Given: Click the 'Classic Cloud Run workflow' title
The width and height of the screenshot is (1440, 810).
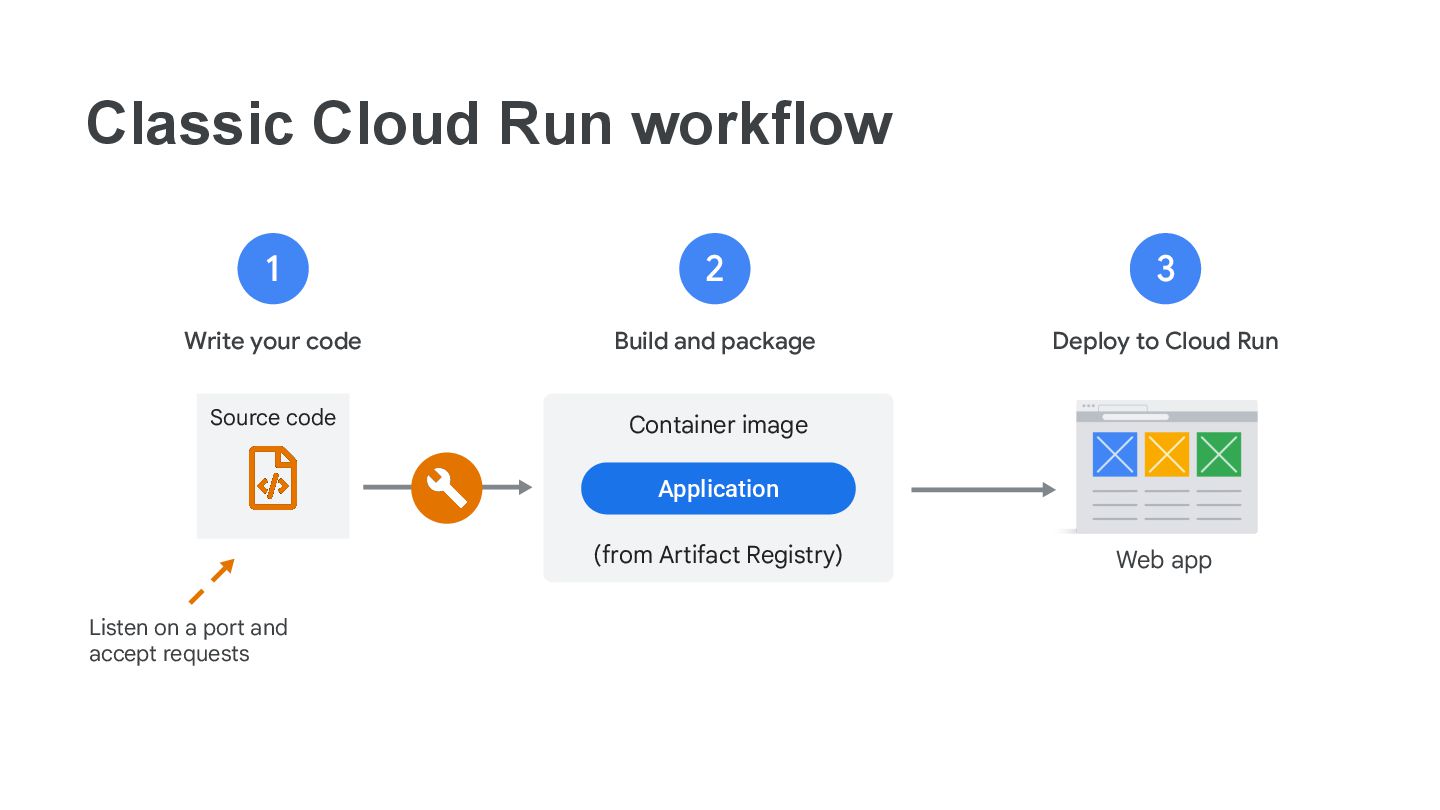Looking at the screenshot, I should click(x=489, y=124).
